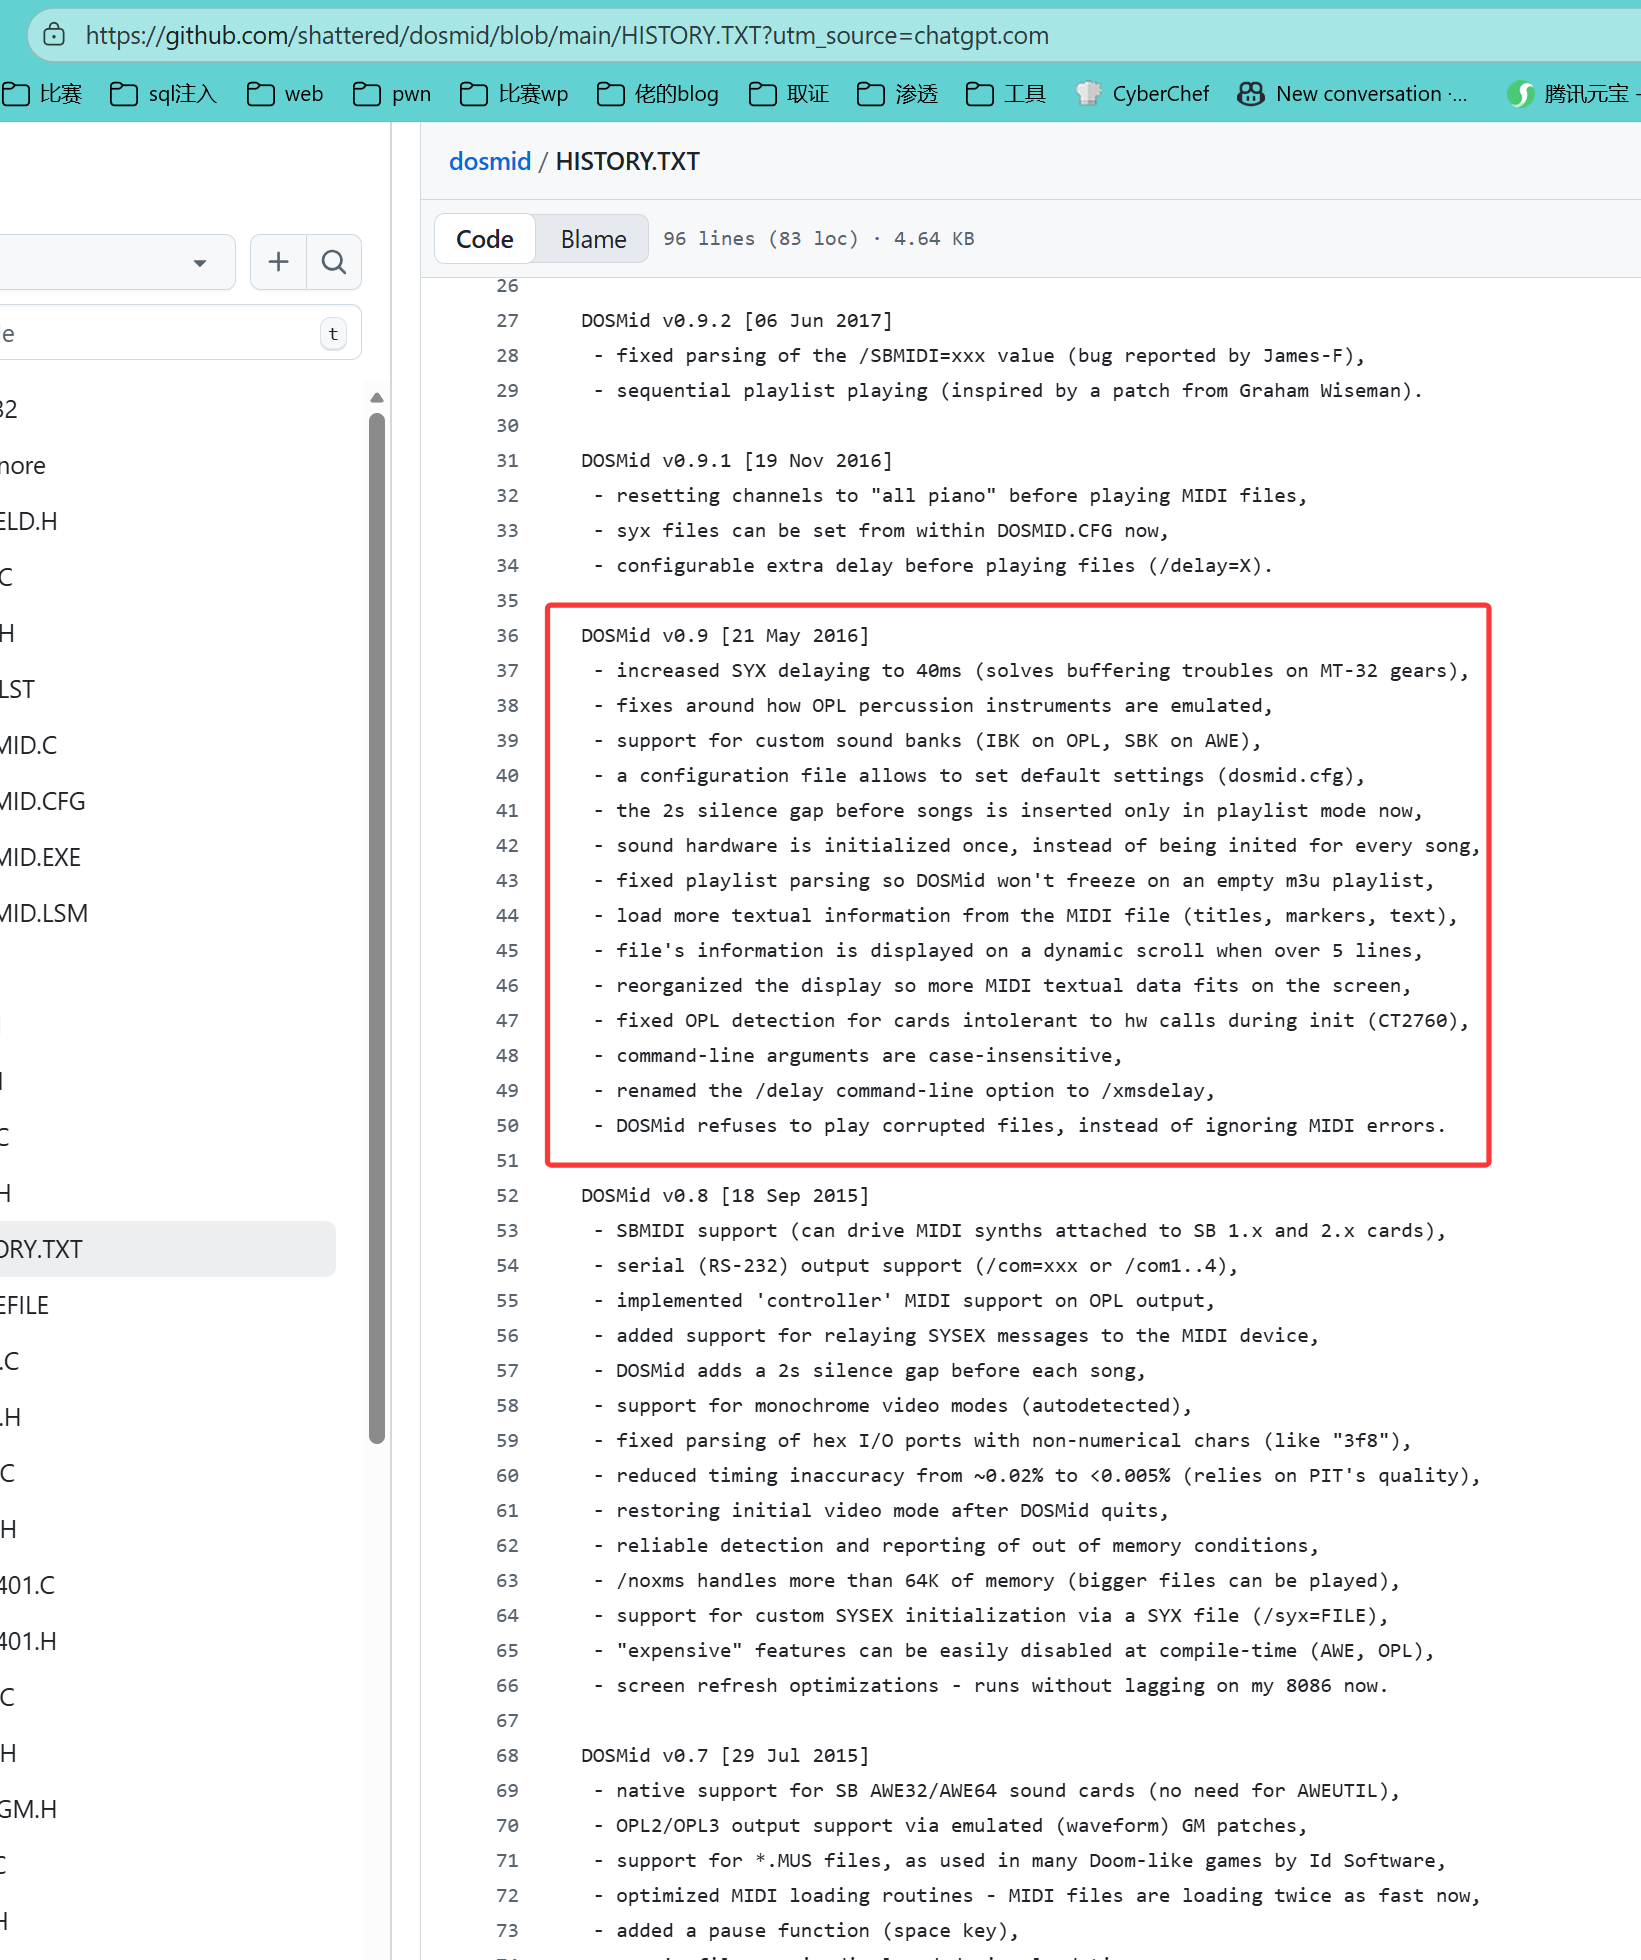Click the add file plus button

278,262
